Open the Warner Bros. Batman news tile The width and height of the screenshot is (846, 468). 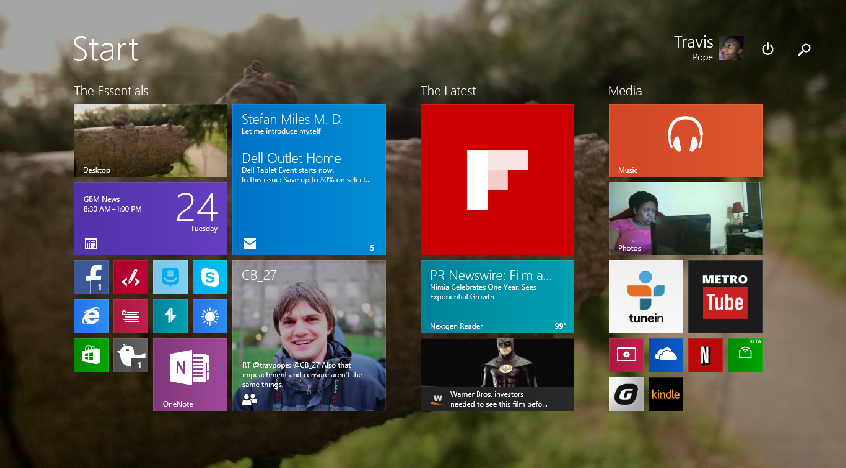(497, 374)
